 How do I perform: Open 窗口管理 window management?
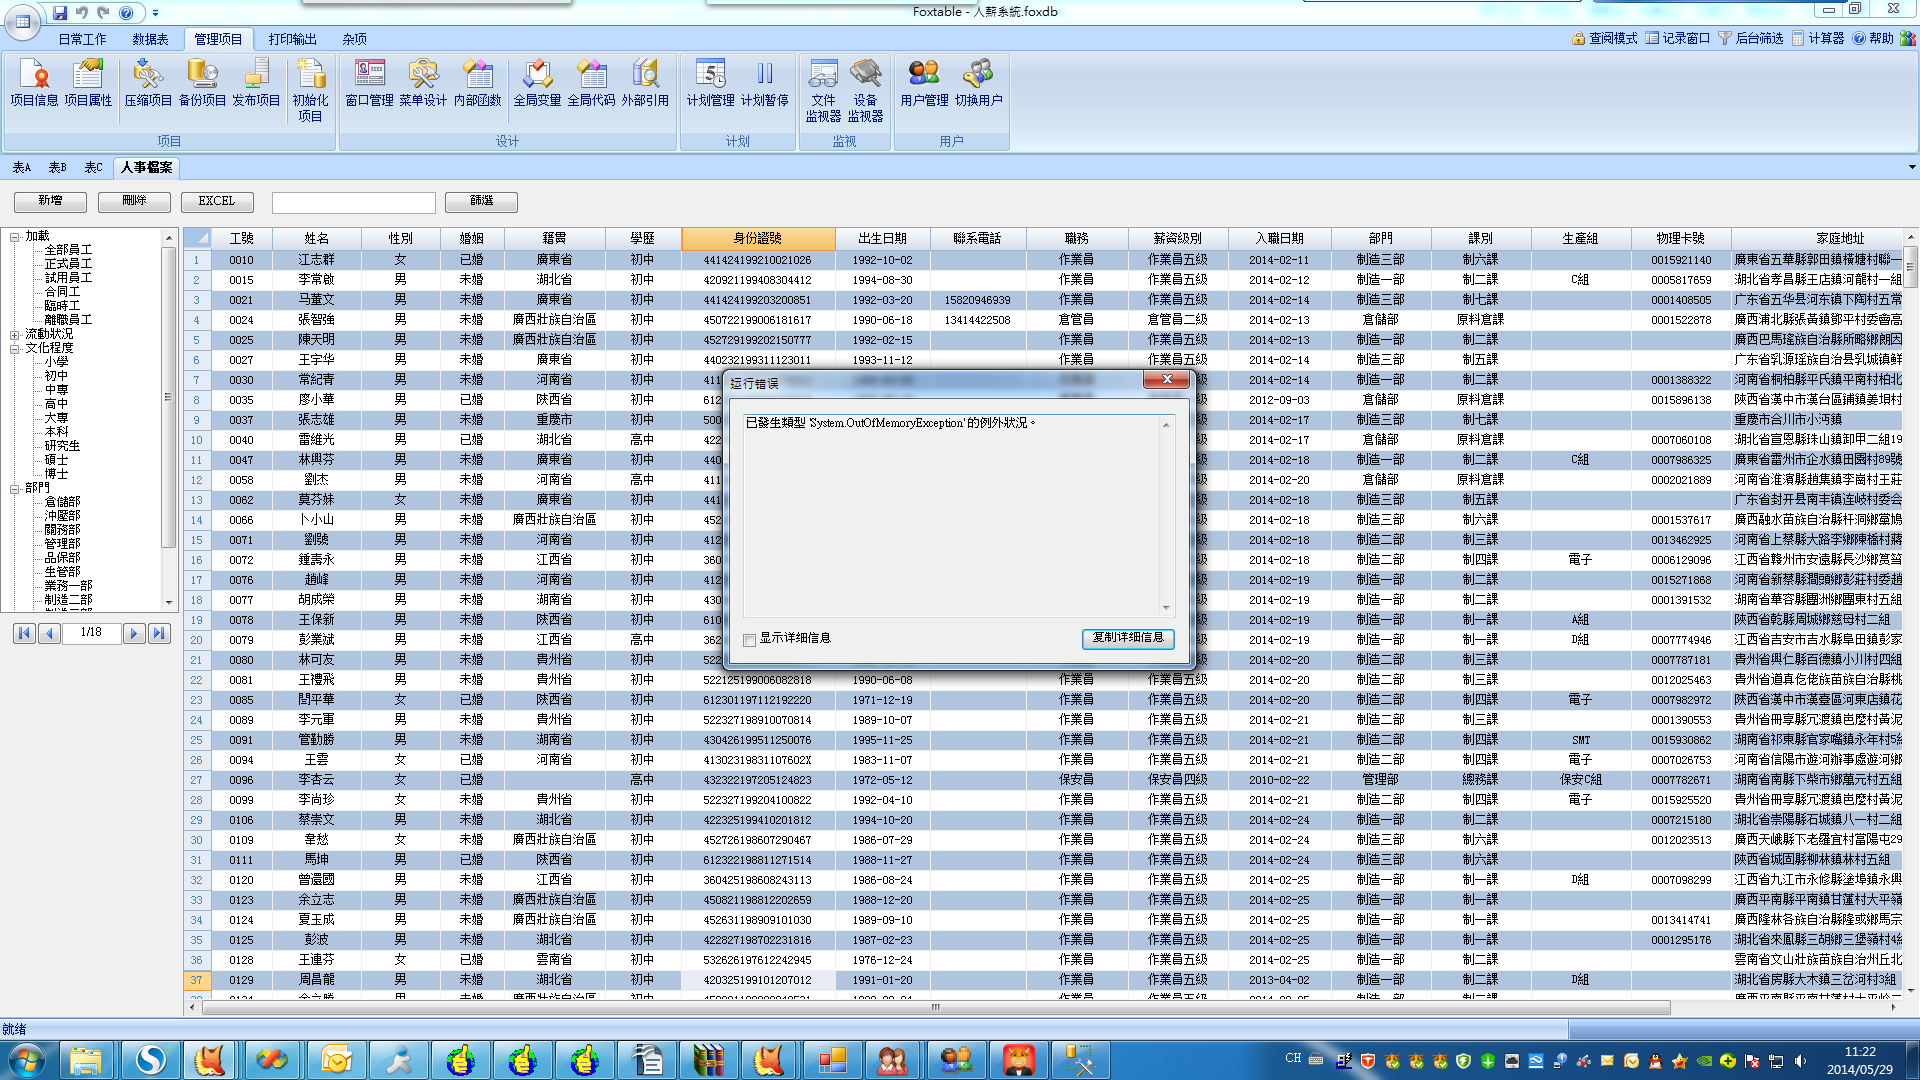coord(369,82)
